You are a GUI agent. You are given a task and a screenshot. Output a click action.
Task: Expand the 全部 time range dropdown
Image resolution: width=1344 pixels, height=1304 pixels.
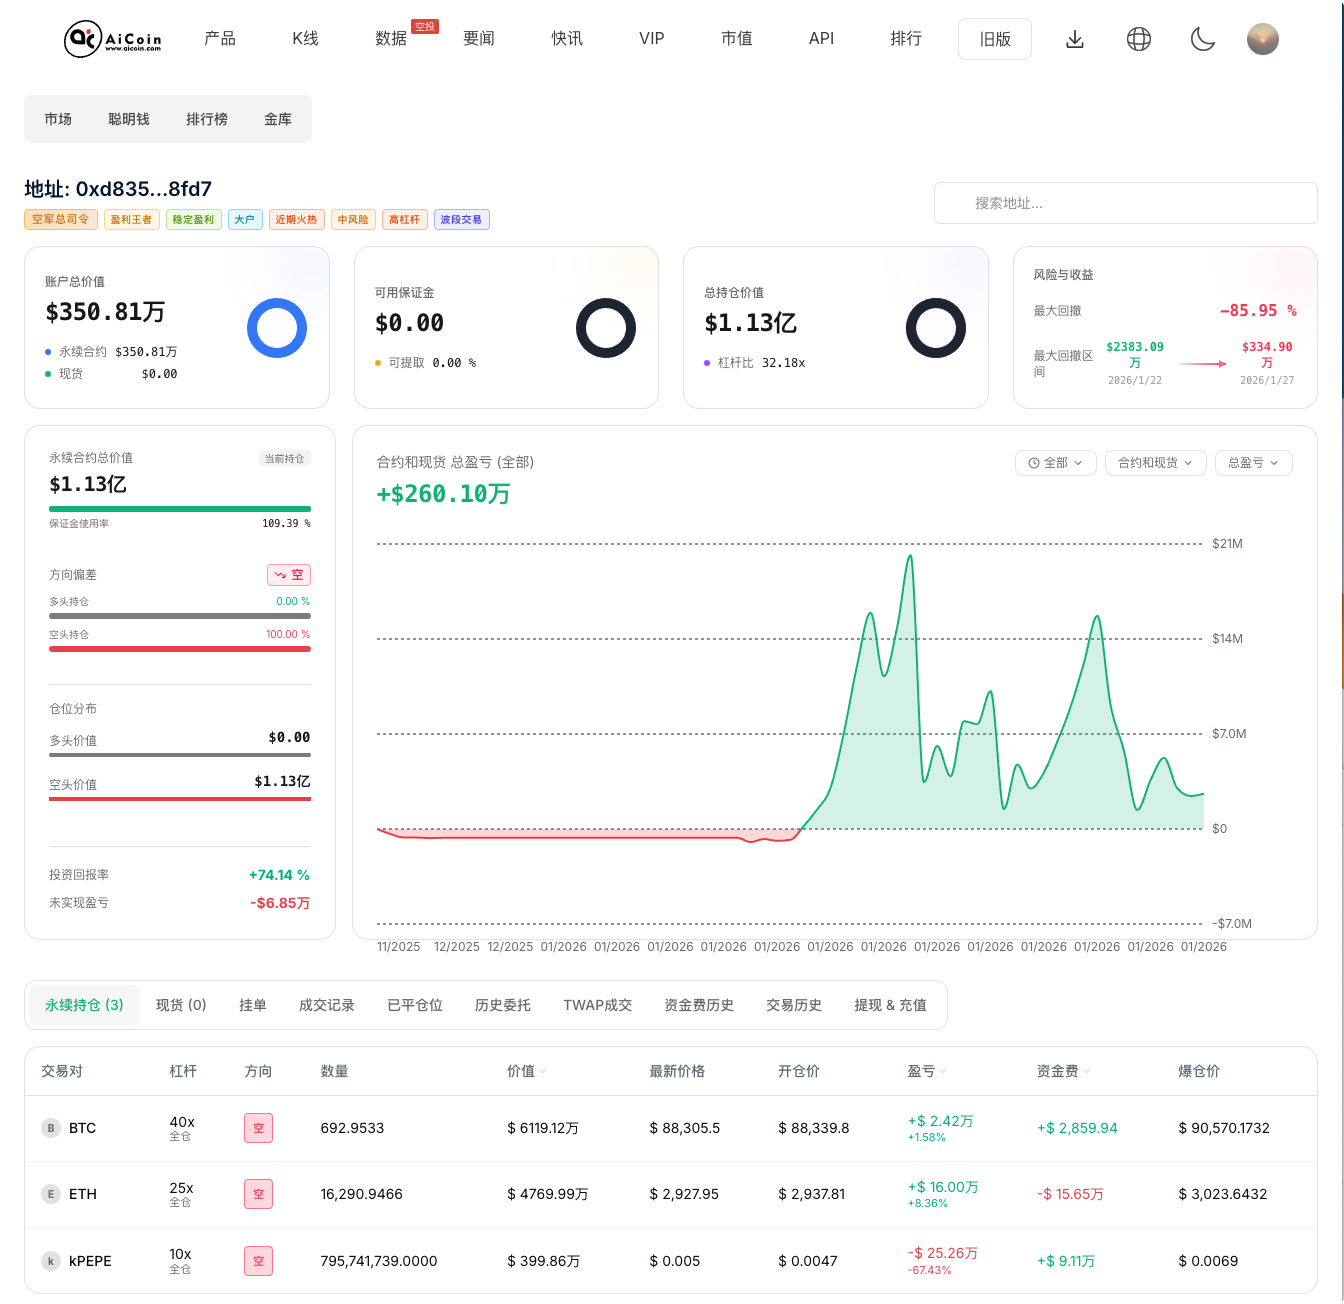tap(1055, 463)
